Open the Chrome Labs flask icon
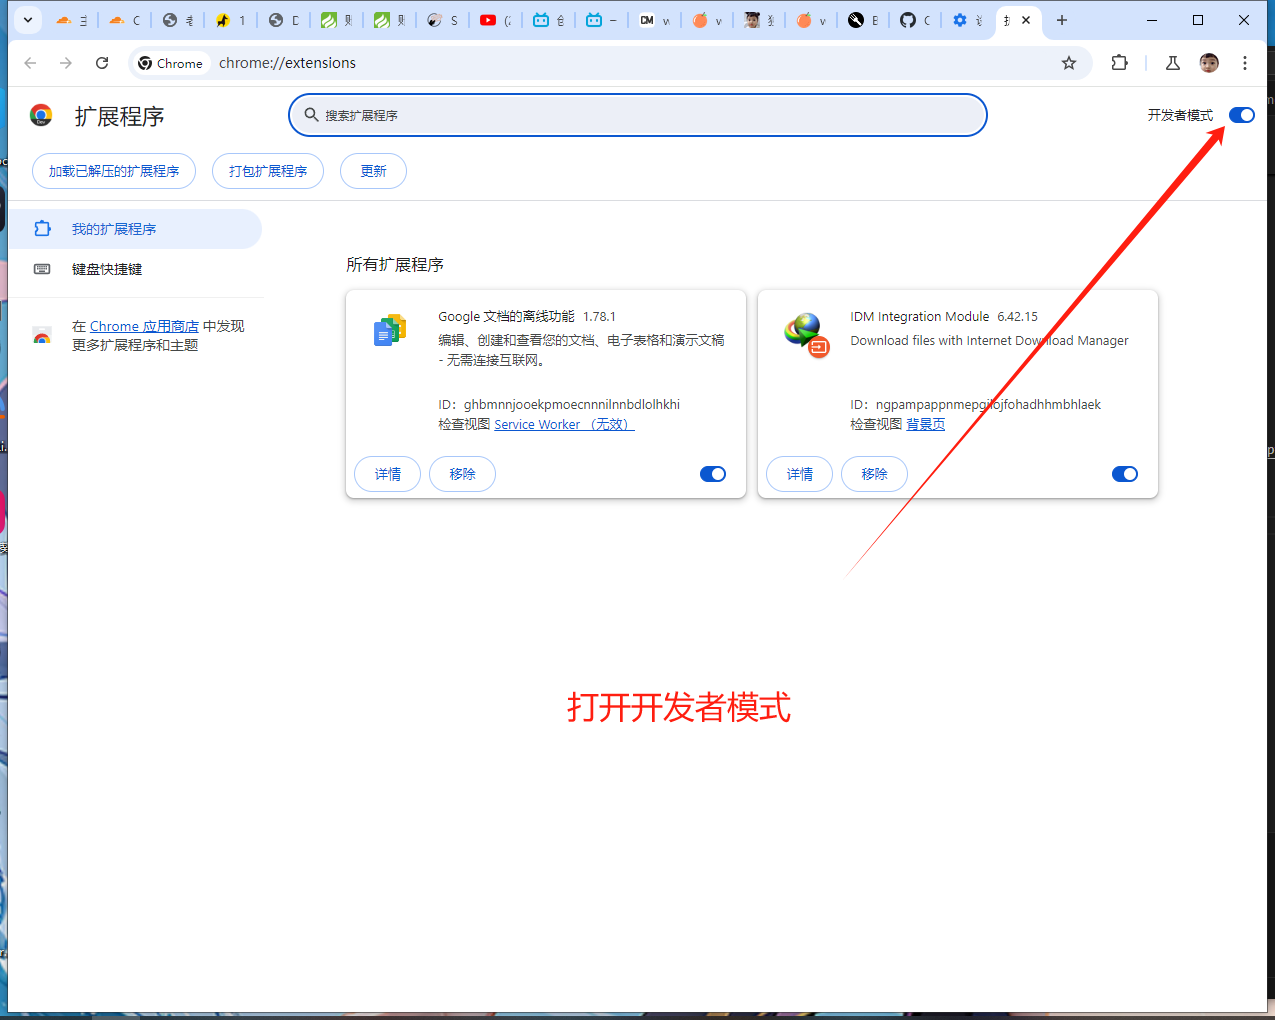Image resolution: width=1275 pixels, height=1020 pixels. pos(1173,63)
